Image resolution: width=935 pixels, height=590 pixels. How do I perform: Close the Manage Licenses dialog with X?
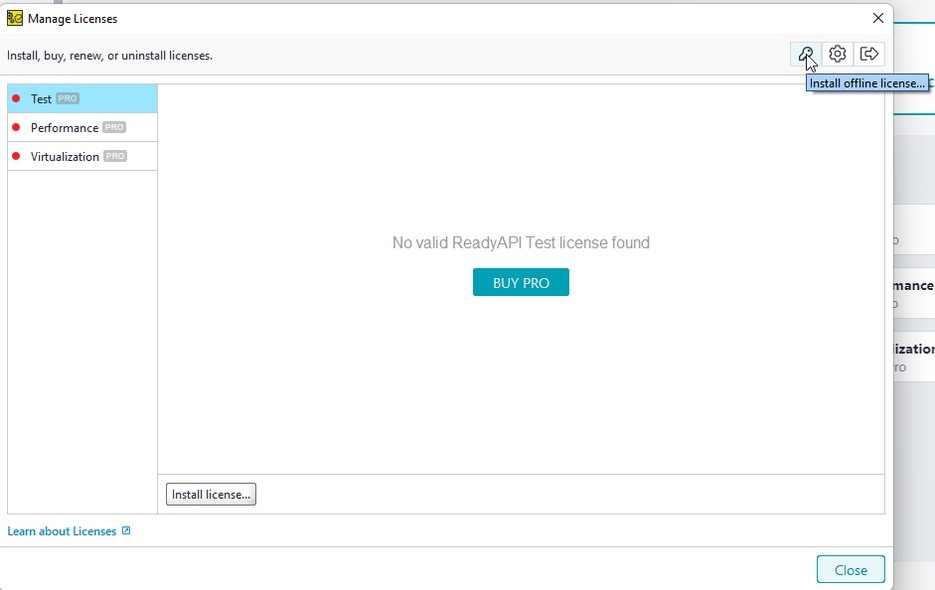click(878, 18)
